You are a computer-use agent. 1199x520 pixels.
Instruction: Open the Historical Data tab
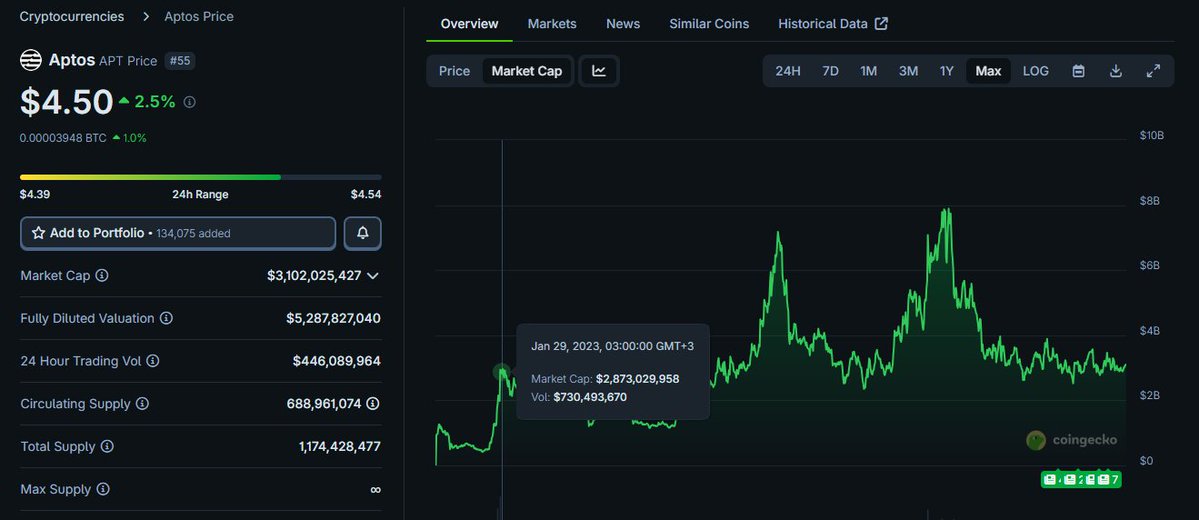(823, 24)
